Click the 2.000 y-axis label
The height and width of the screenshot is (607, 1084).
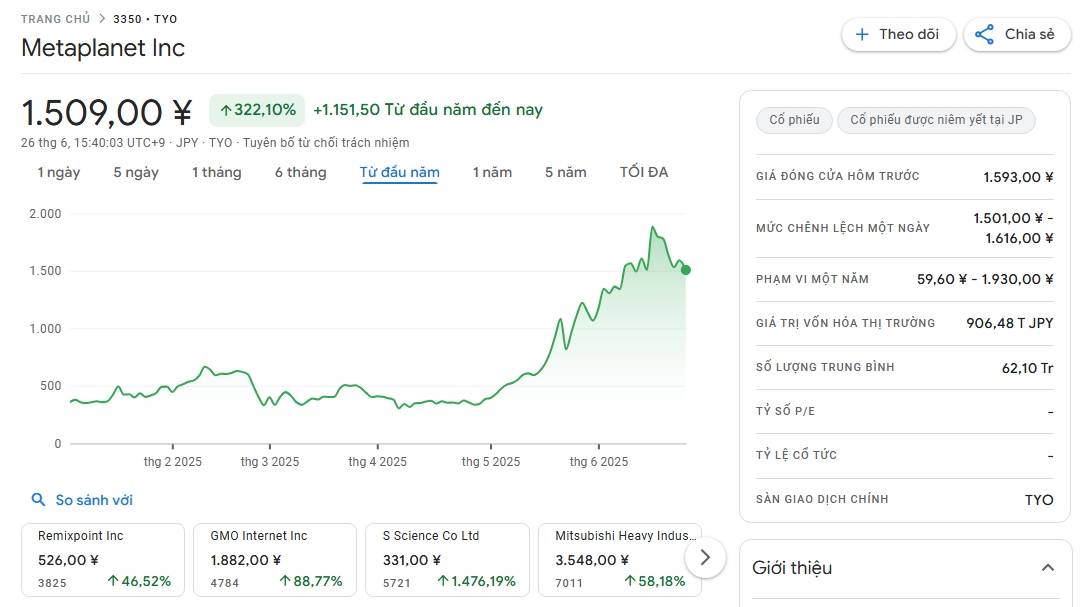[45, 214]
